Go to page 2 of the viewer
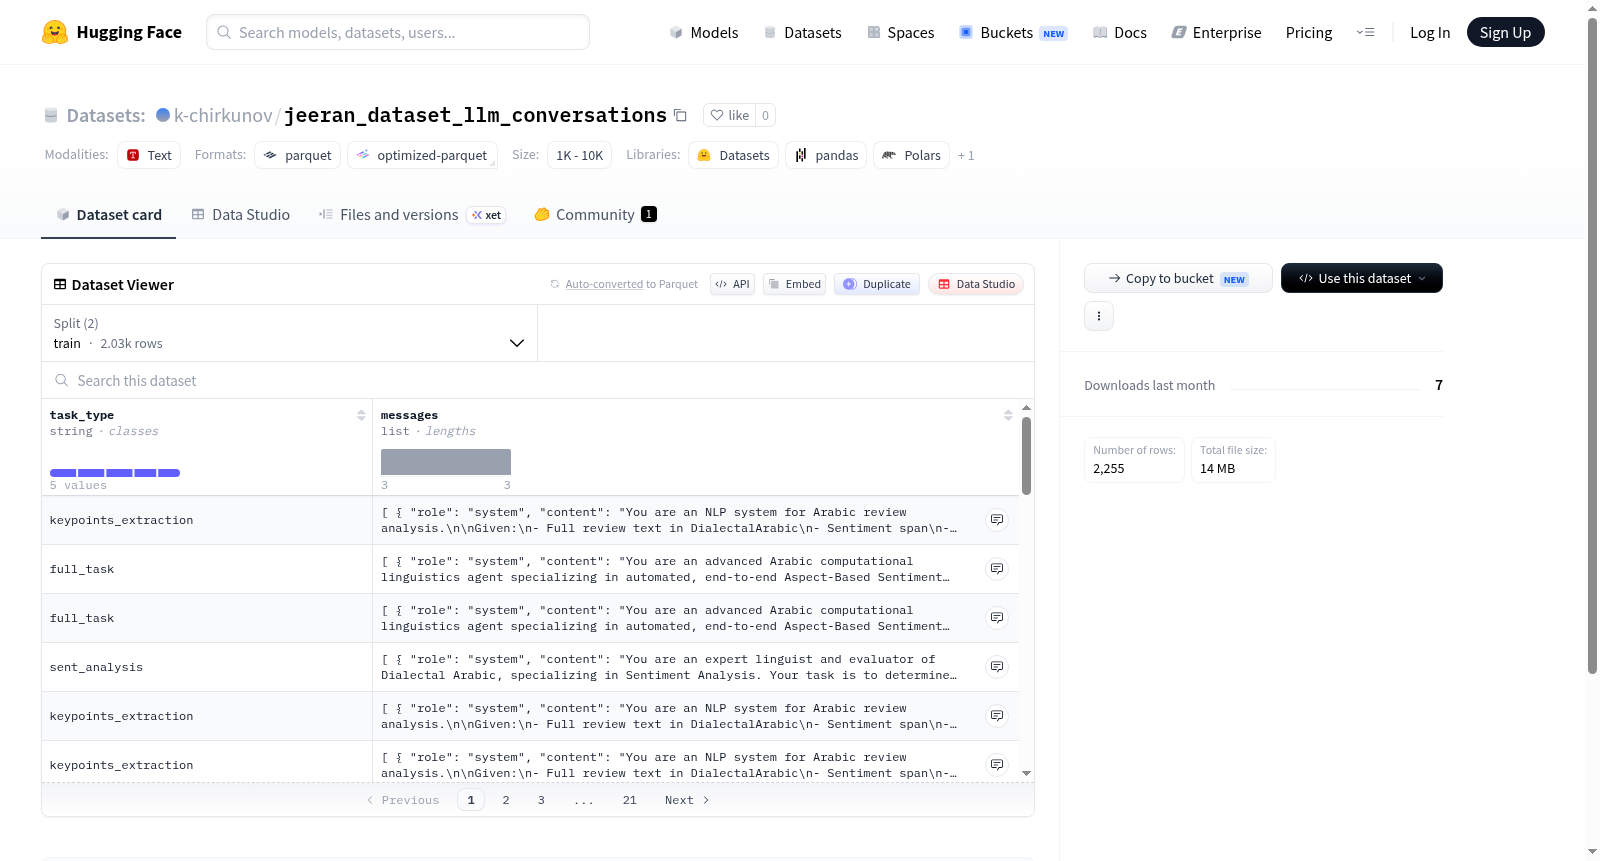The width and height of the screenshot is (1600, 861). coord(506,800)
